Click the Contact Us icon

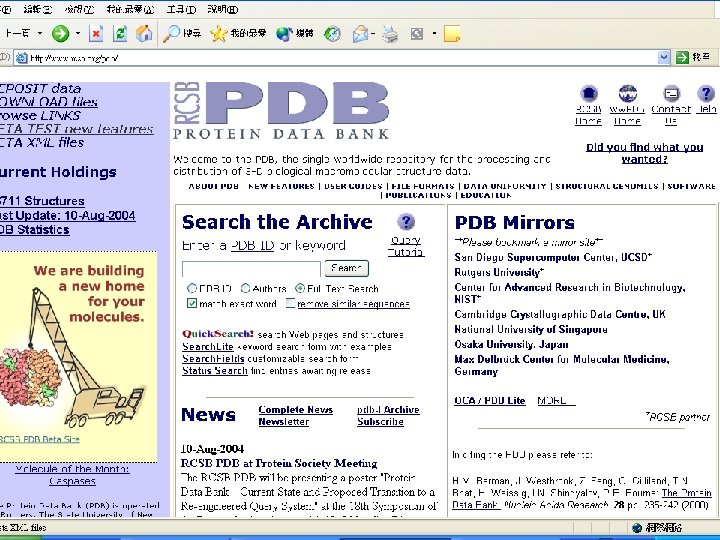coord(671,94)
